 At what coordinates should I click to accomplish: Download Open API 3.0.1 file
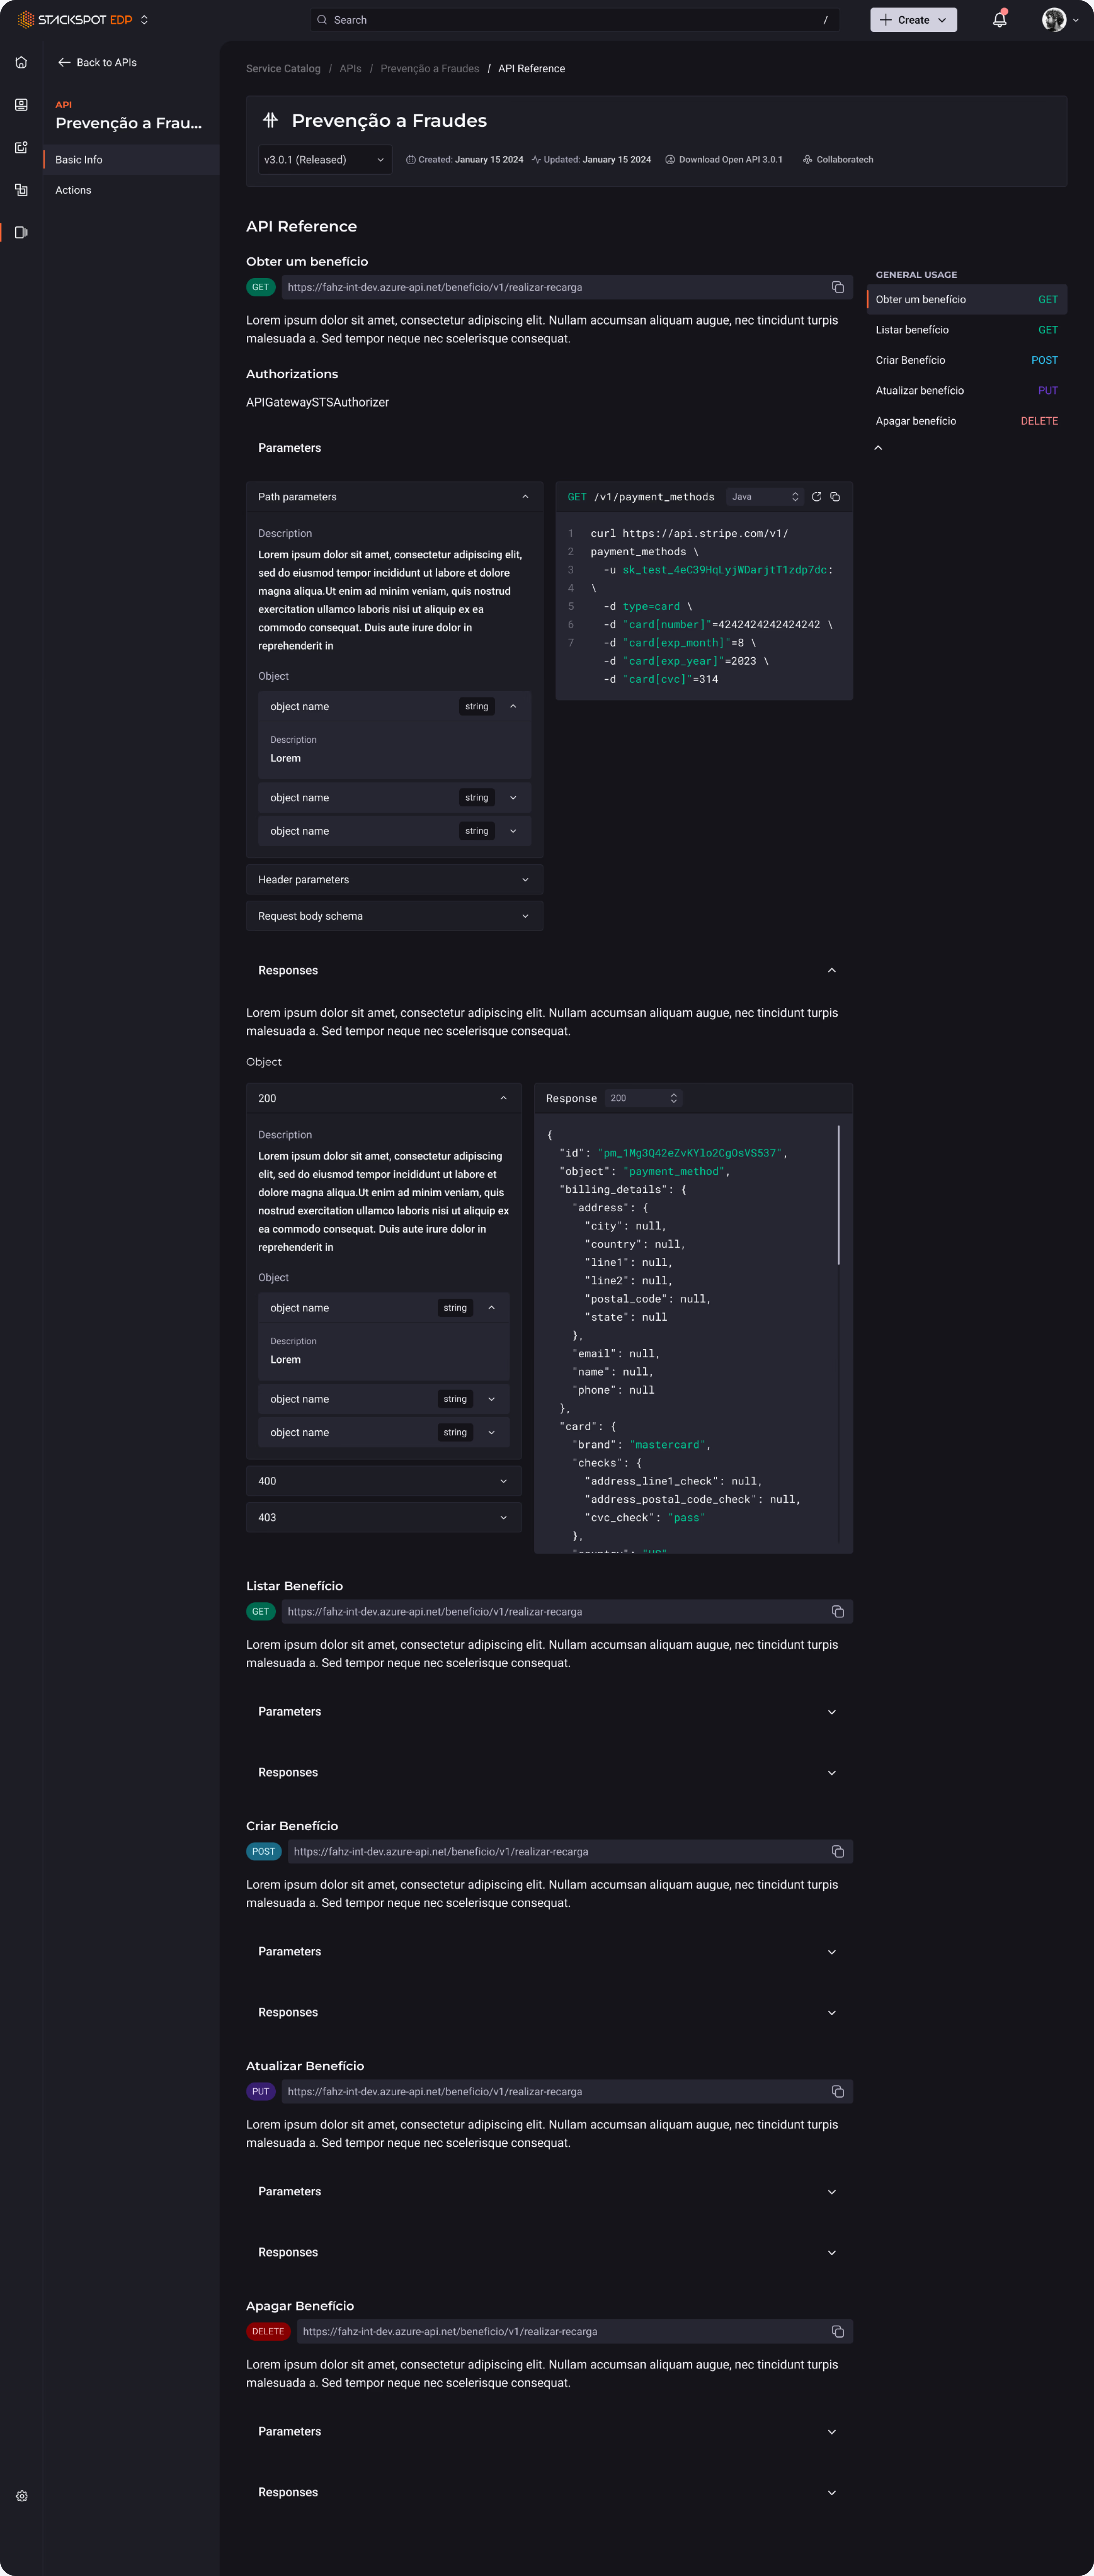[x=724, y=160]
